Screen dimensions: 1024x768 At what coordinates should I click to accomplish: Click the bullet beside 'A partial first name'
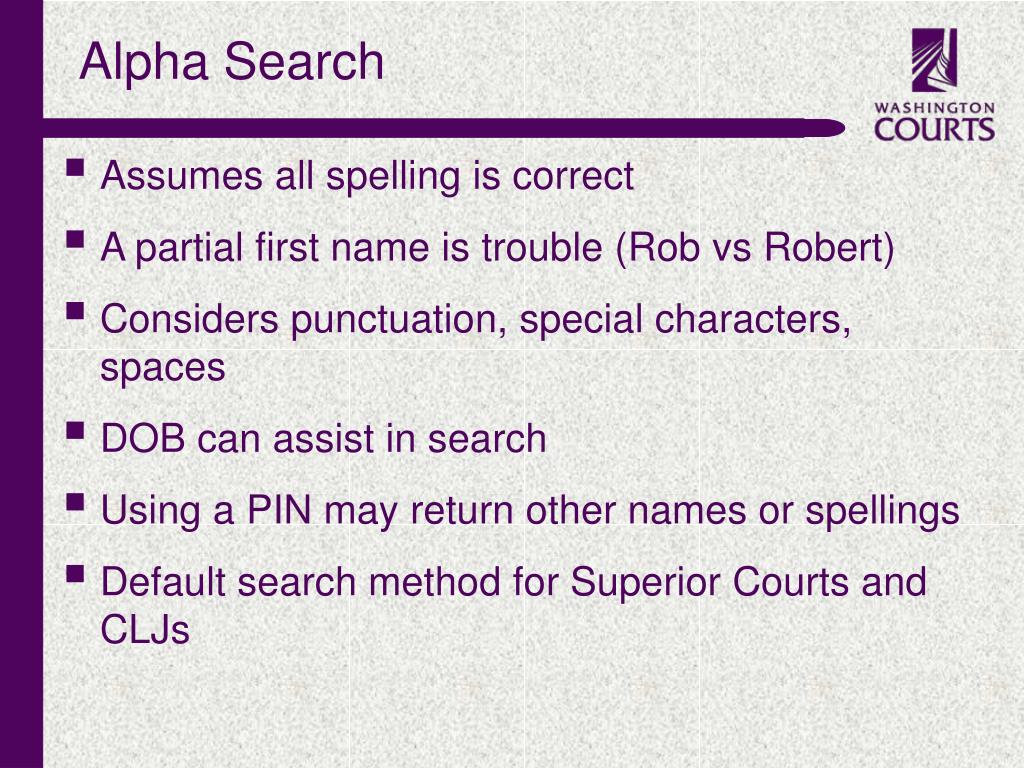76,239
